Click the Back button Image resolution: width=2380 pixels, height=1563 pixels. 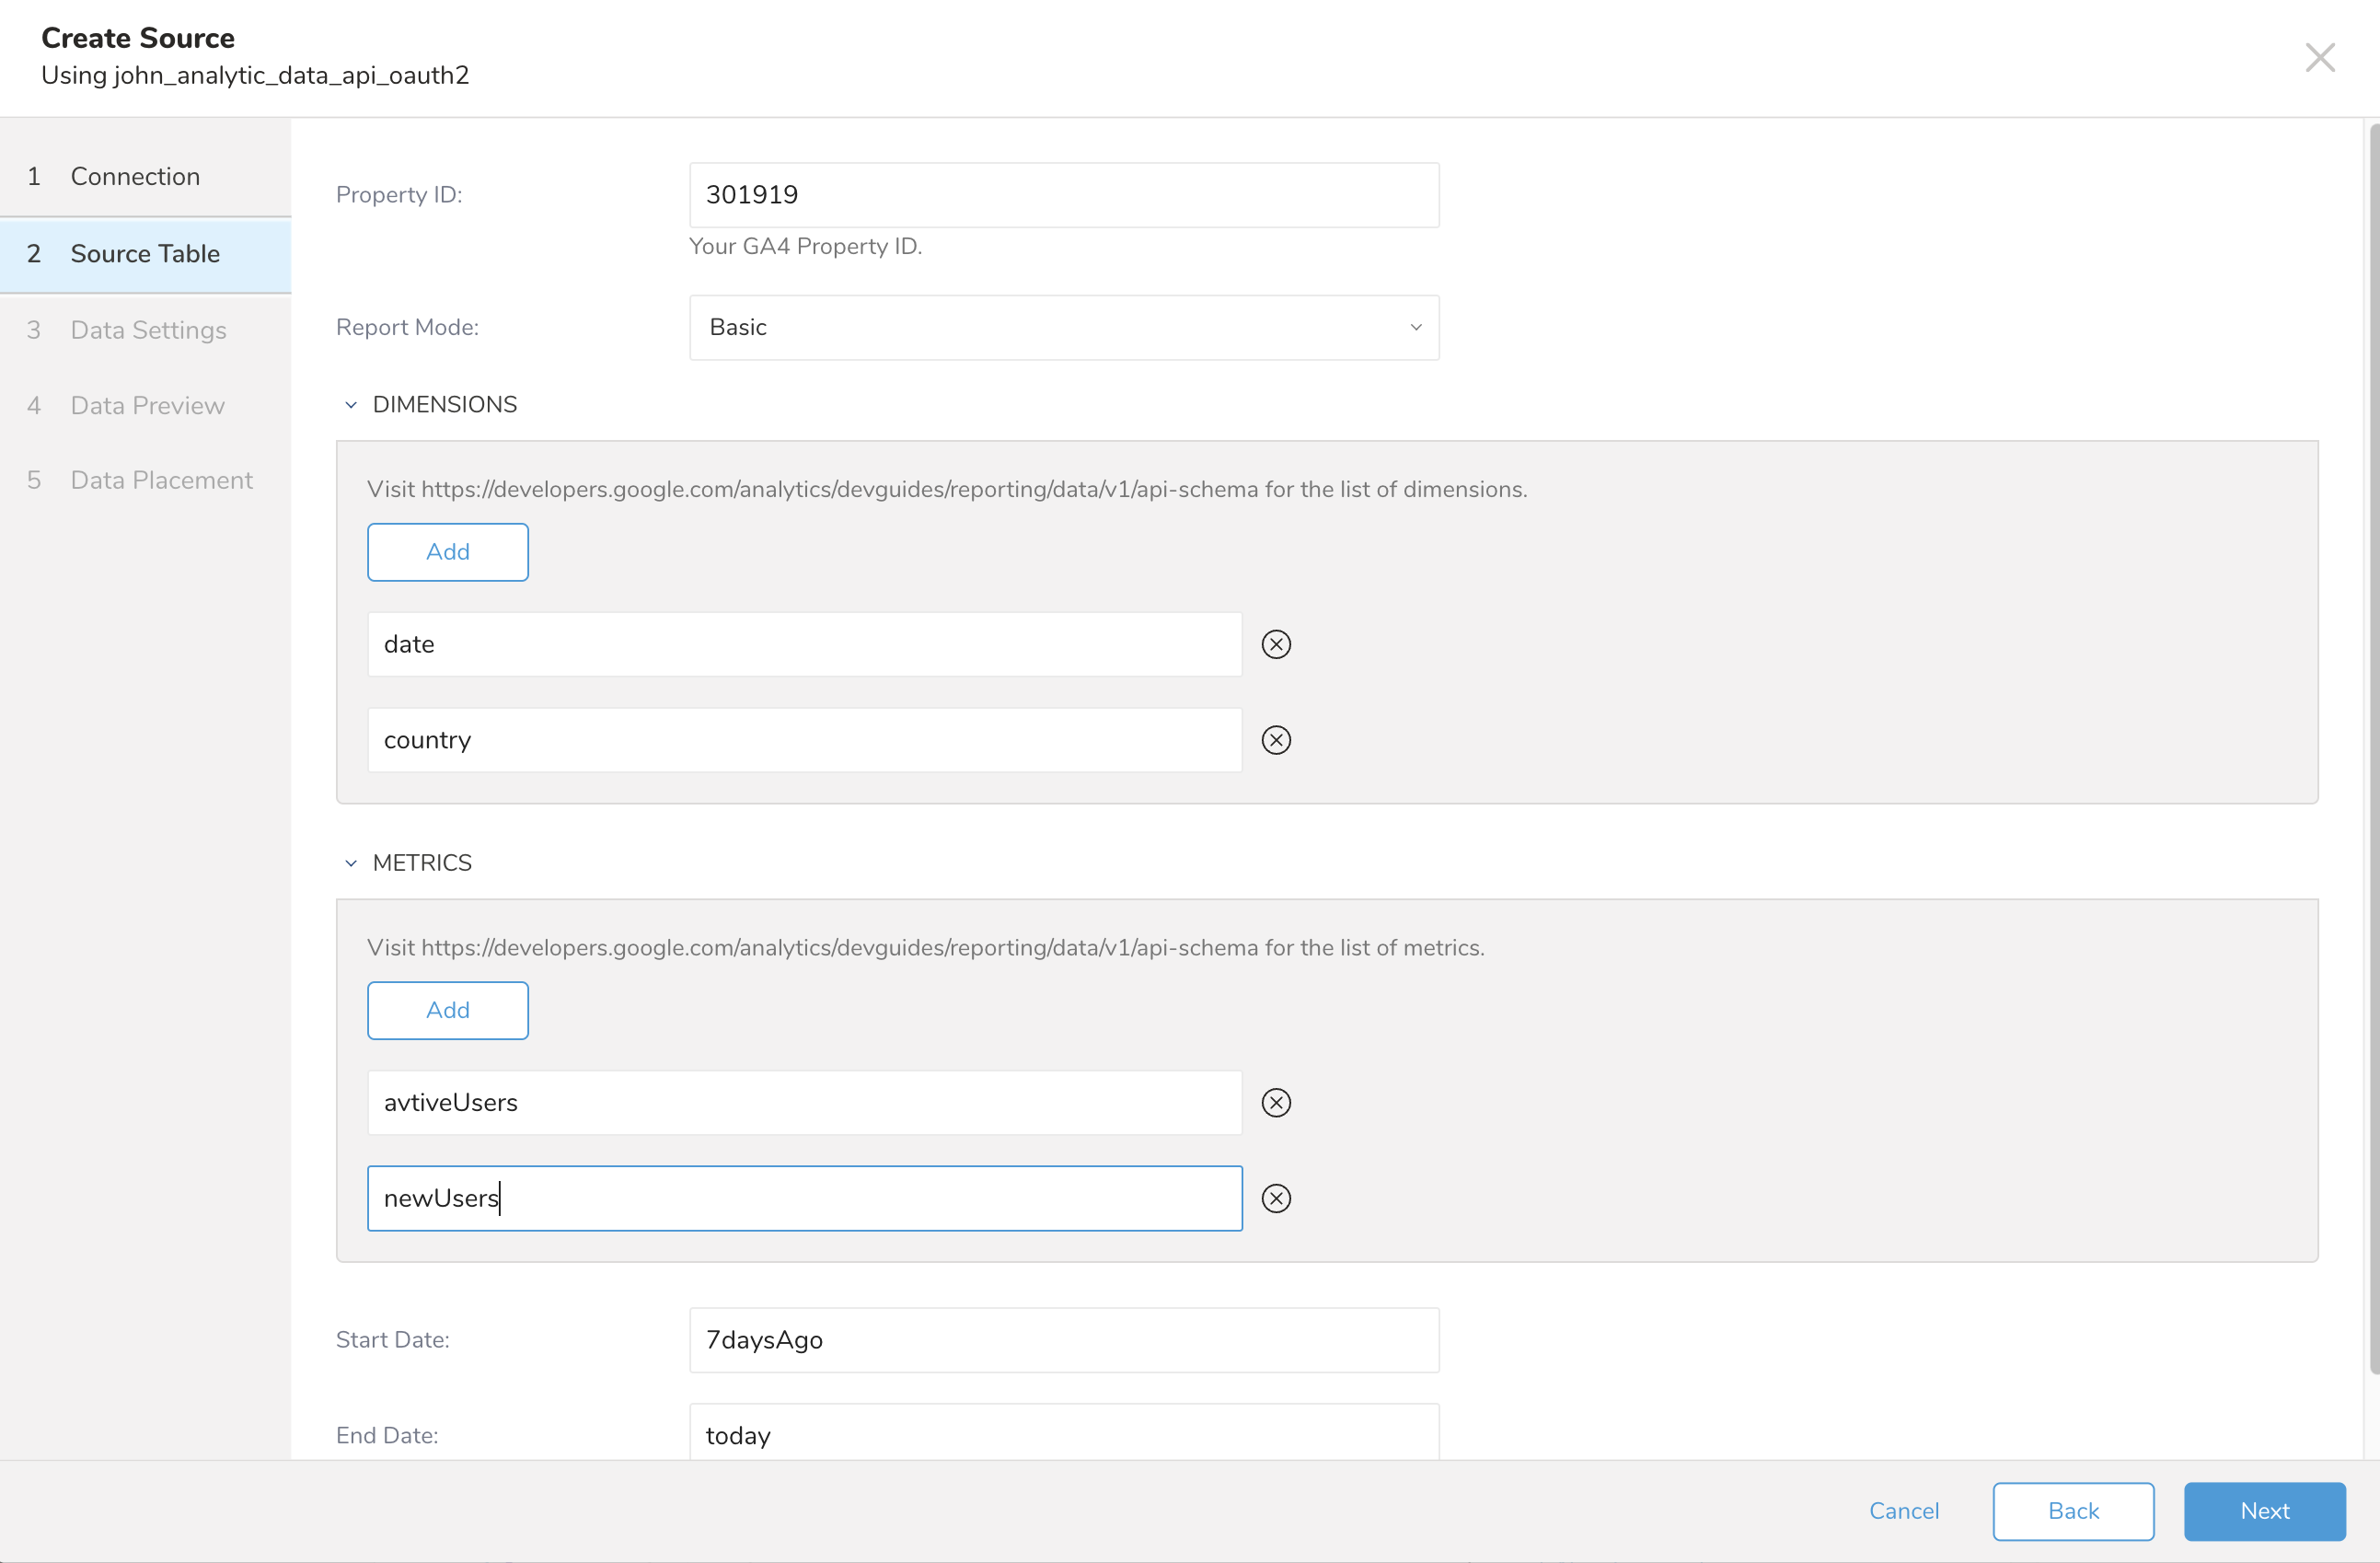pos(2072,1511)
